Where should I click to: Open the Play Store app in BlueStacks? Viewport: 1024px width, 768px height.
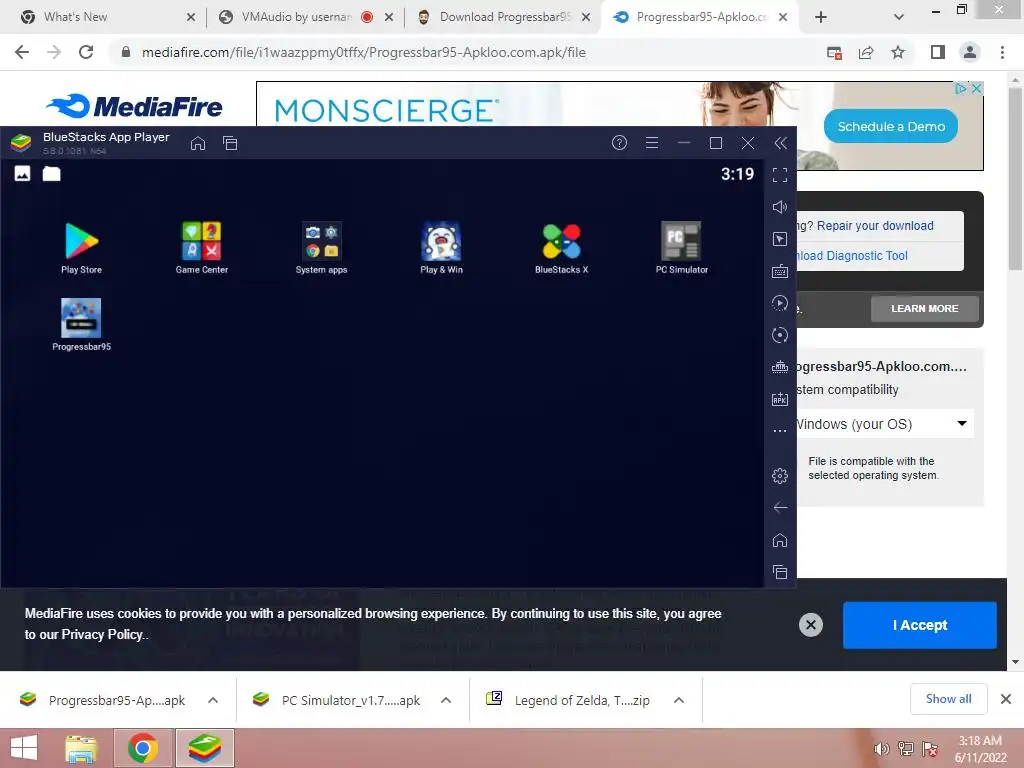pos(82,248)
